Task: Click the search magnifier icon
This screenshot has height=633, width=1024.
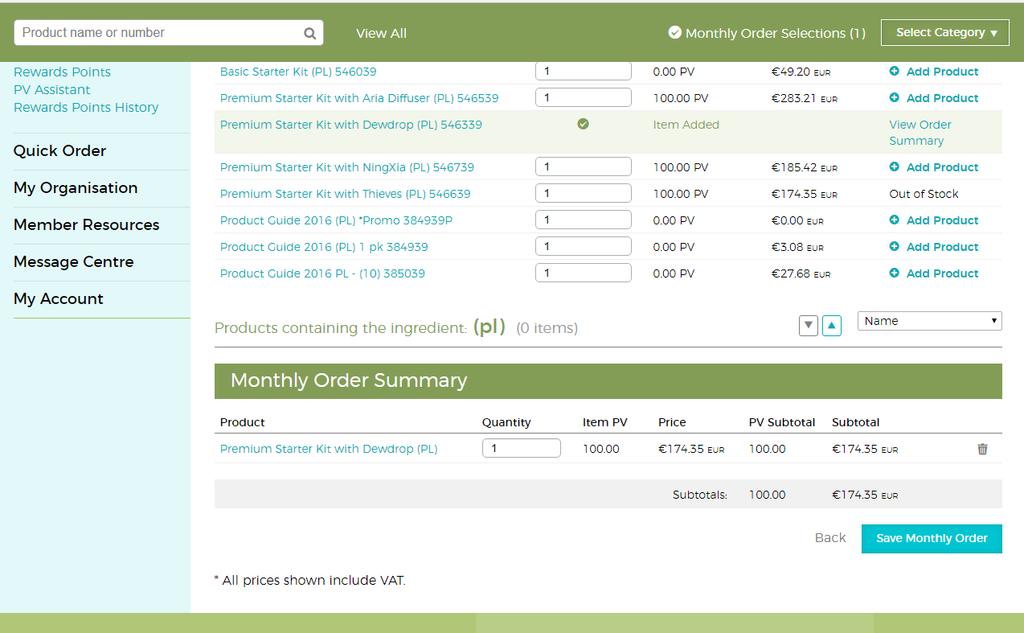Action: [310, 33]
